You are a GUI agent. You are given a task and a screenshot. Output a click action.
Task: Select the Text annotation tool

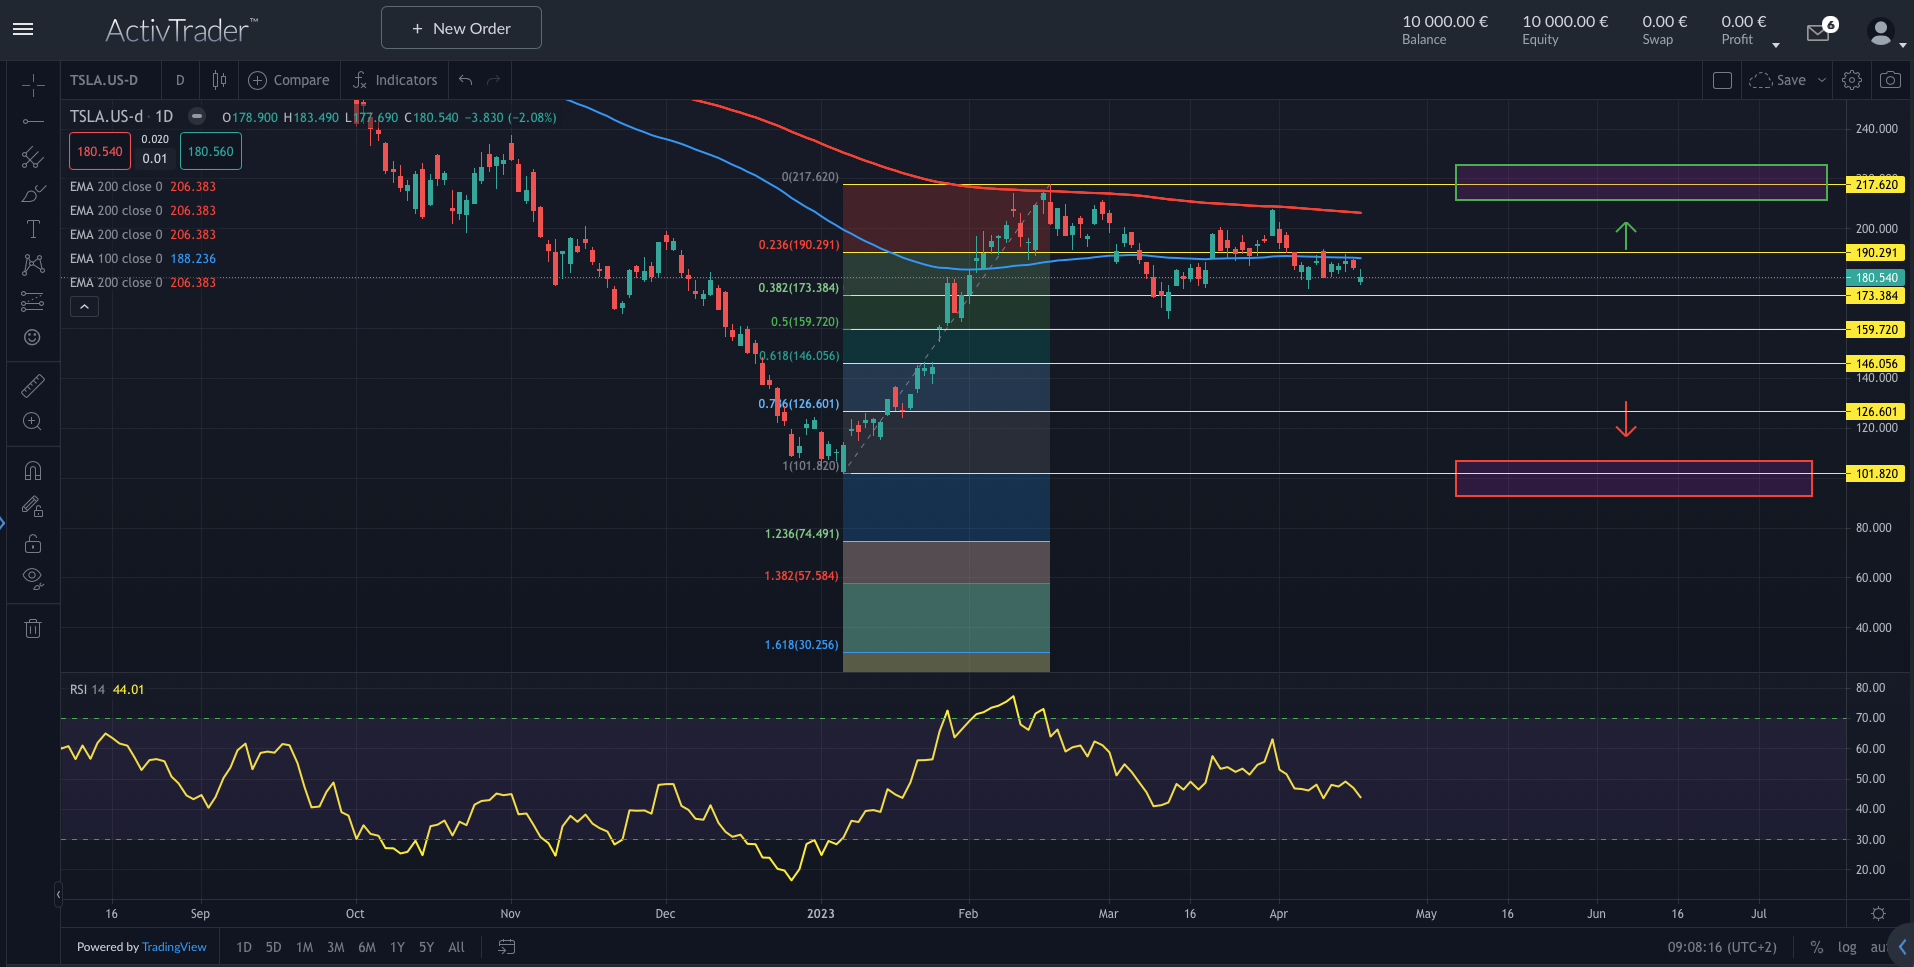point(33,229)
